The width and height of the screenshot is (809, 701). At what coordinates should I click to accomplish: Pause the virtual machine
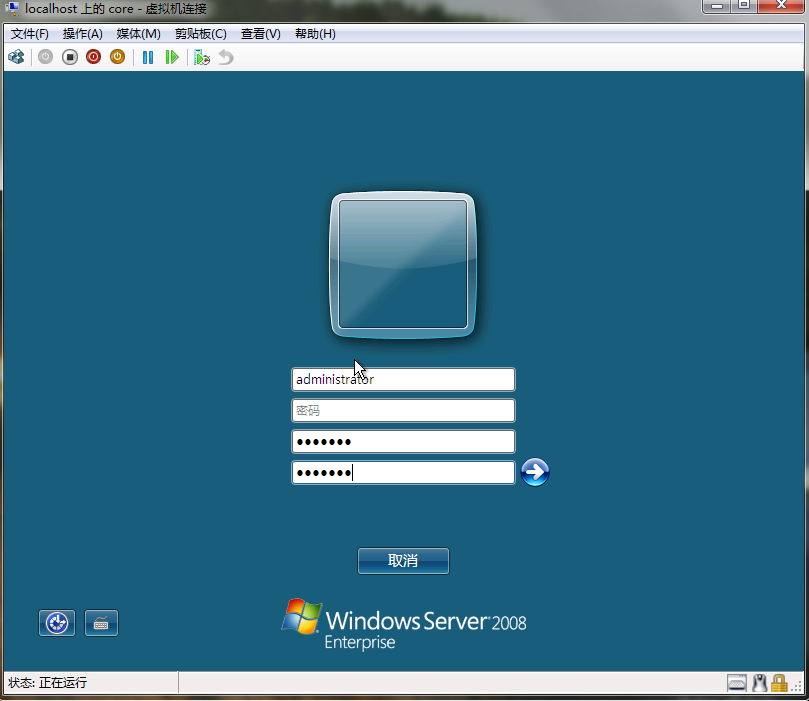pyautogui.click(x=148, y=57)
